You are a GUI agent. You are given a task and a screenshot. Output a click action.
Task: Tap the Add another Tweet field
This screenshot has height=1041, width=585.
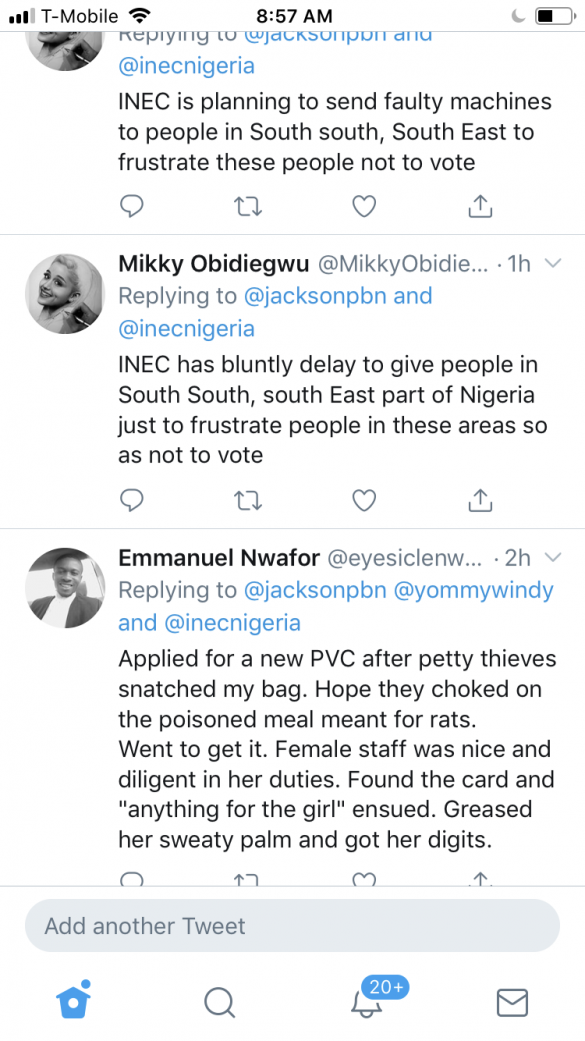292,925
